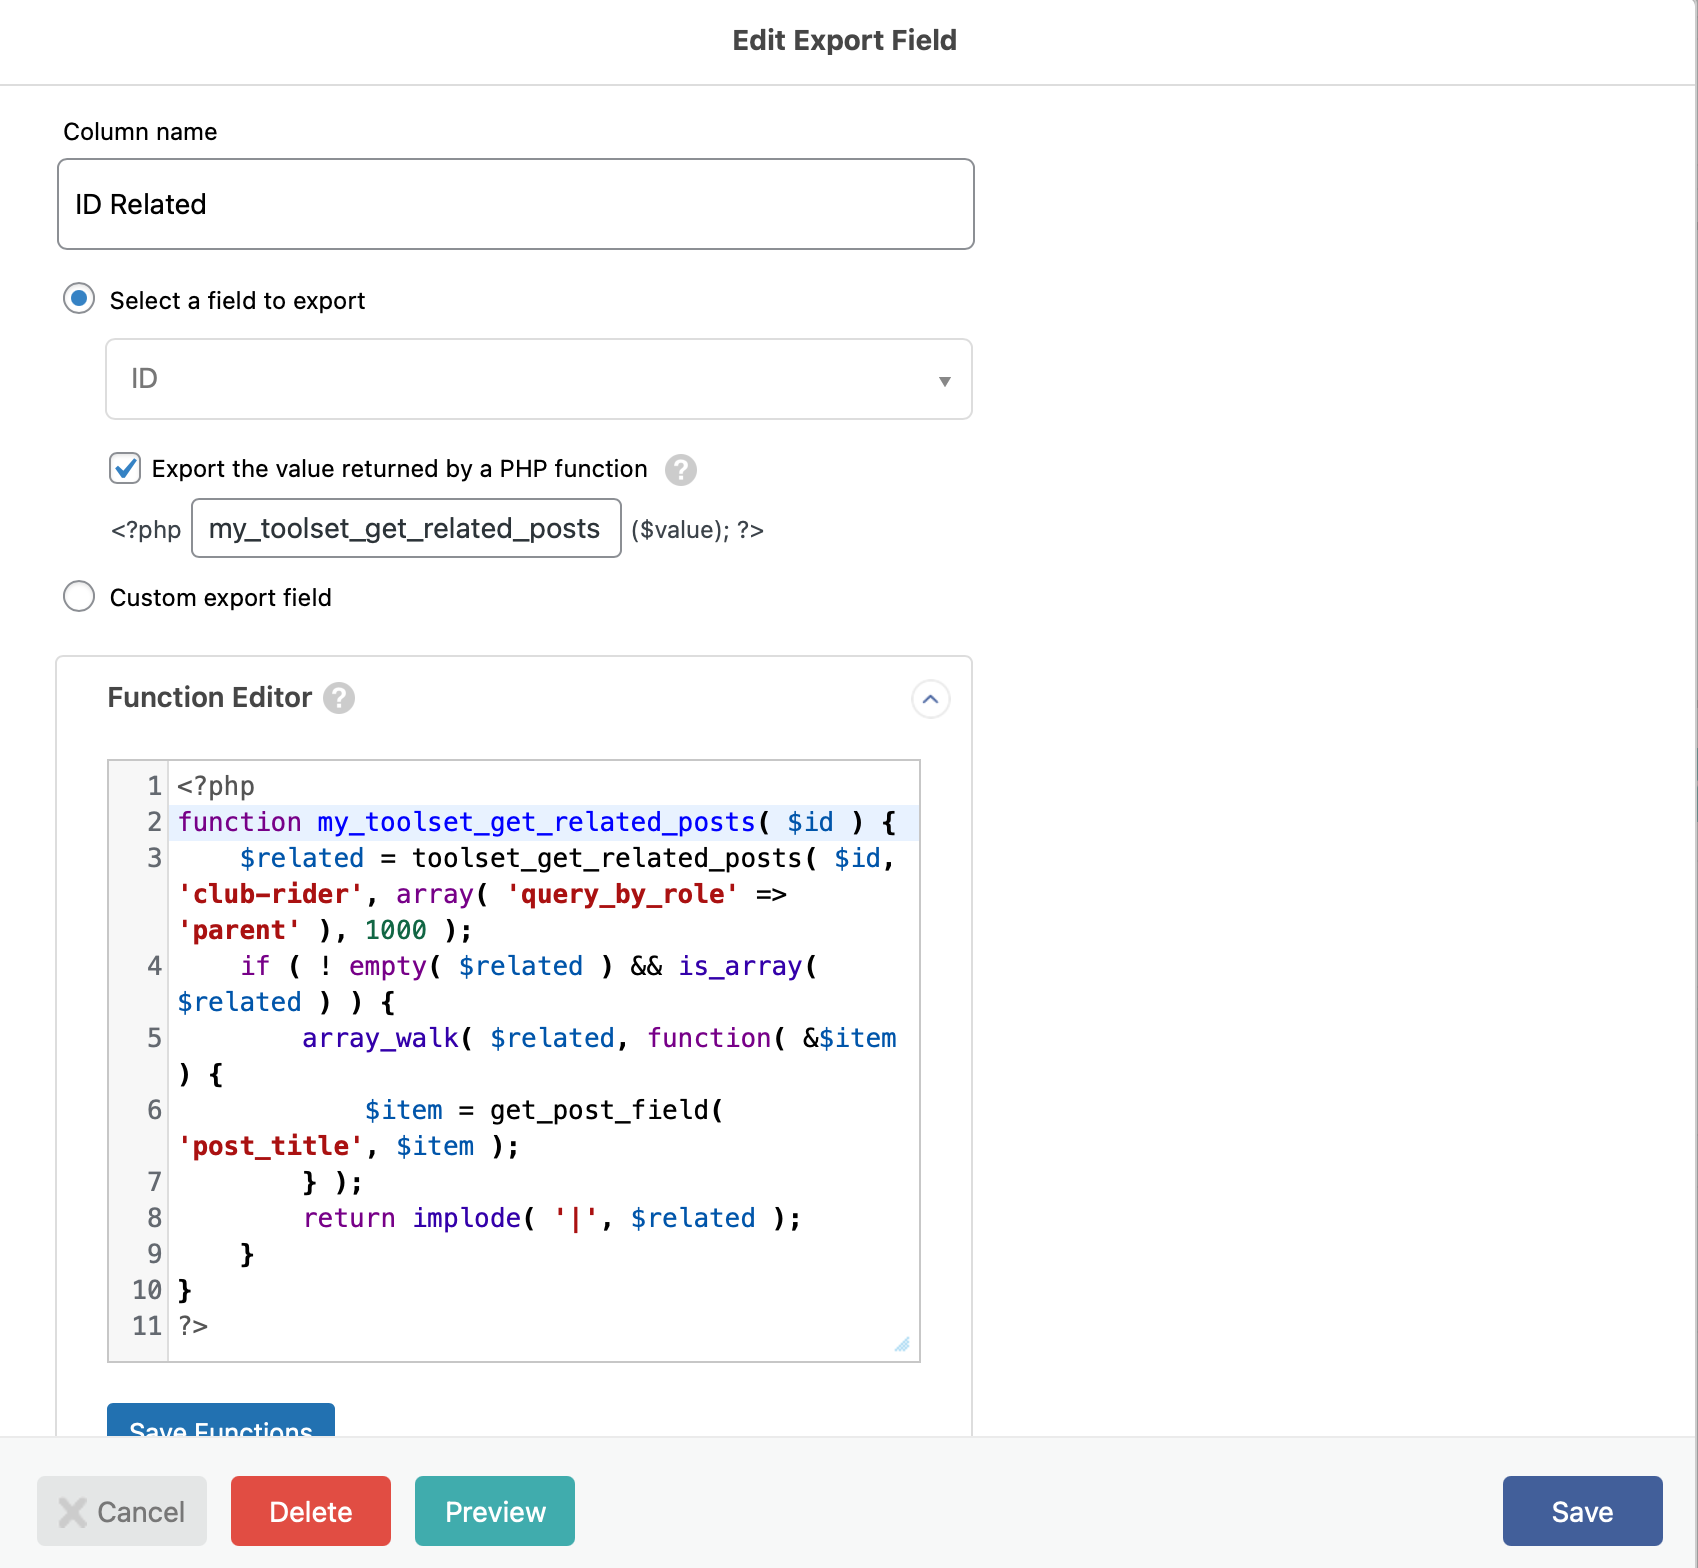The width and height of the screenshot is (1698, 1568).
Task: Click the get_post_field call in the code
Action: pyautogui.click(x=604, y=1110)
